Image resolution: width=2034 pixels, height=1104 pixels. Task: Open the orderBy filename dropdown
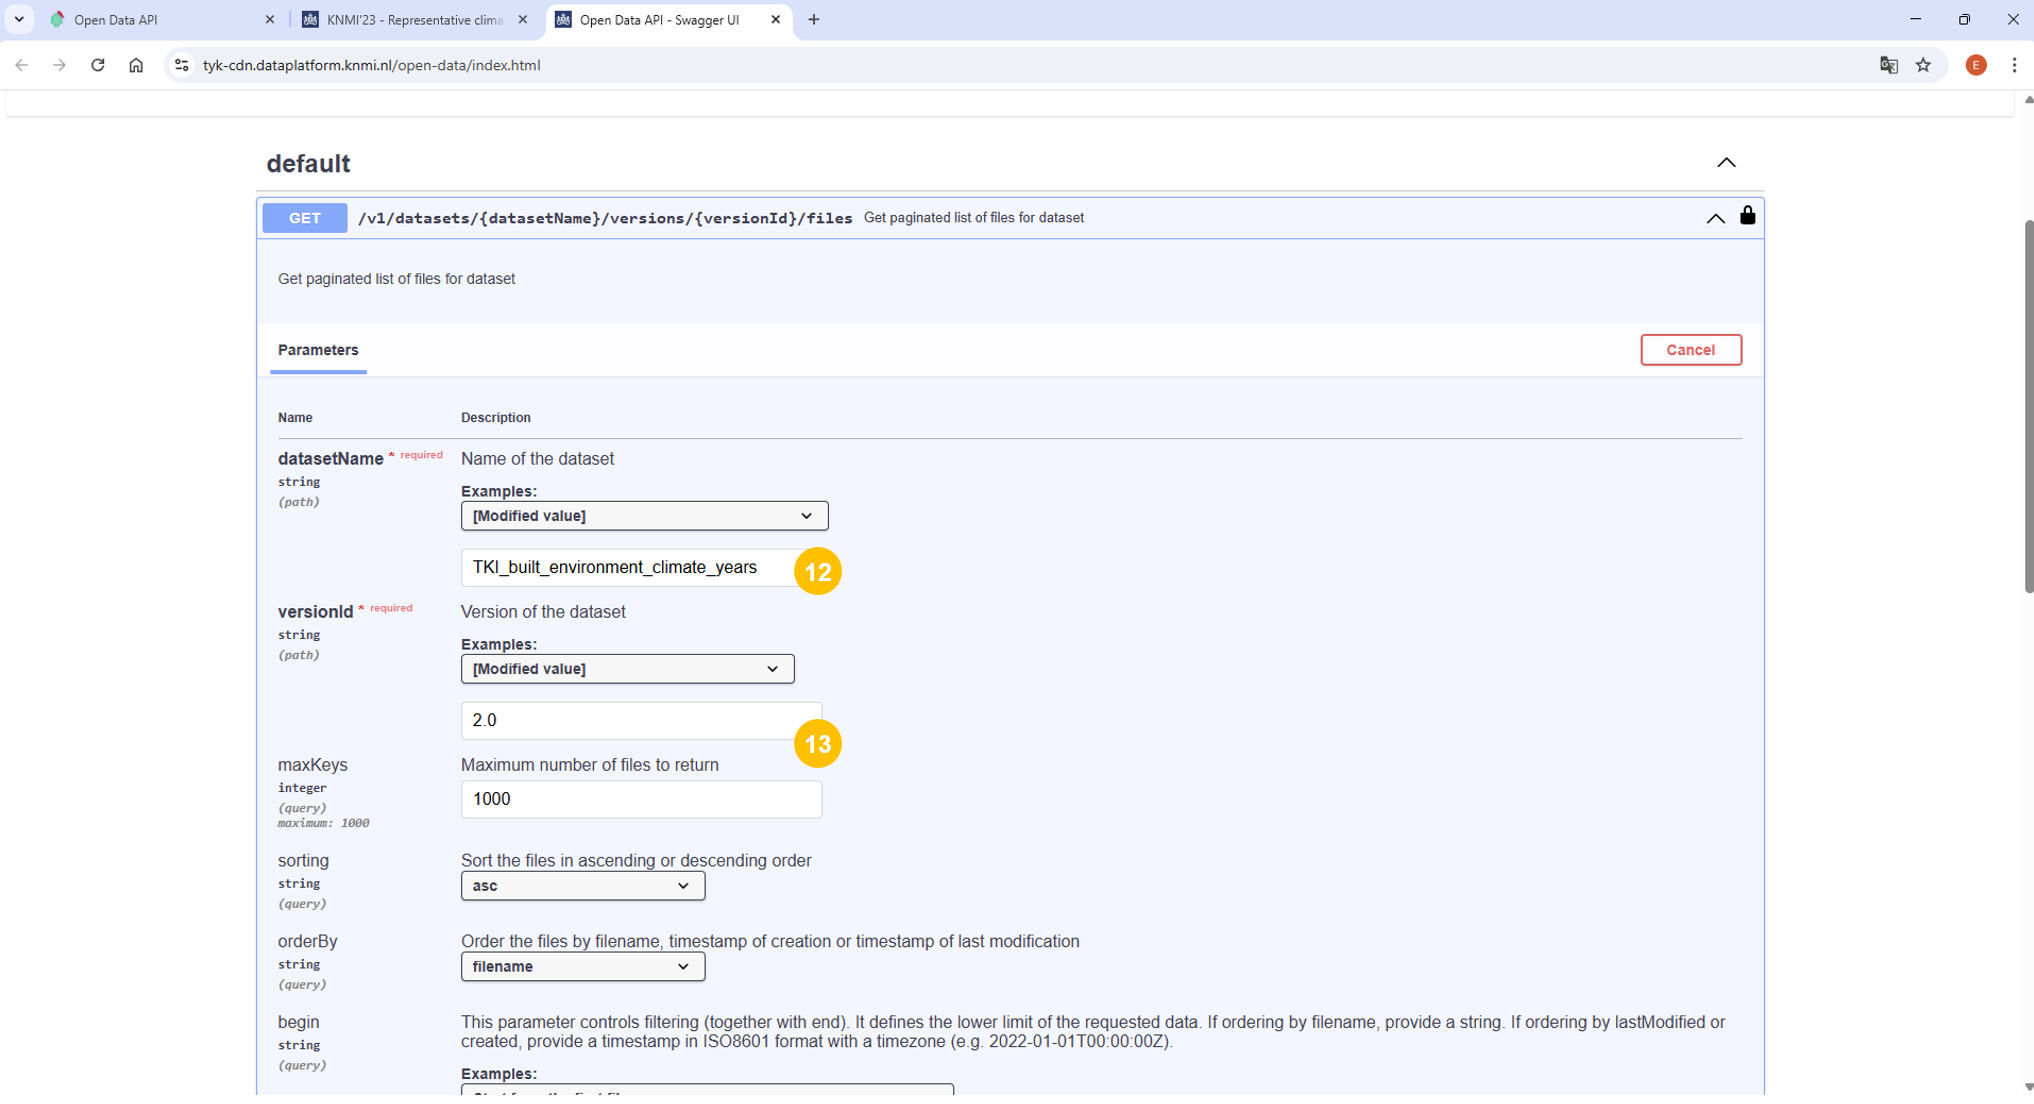582,967
